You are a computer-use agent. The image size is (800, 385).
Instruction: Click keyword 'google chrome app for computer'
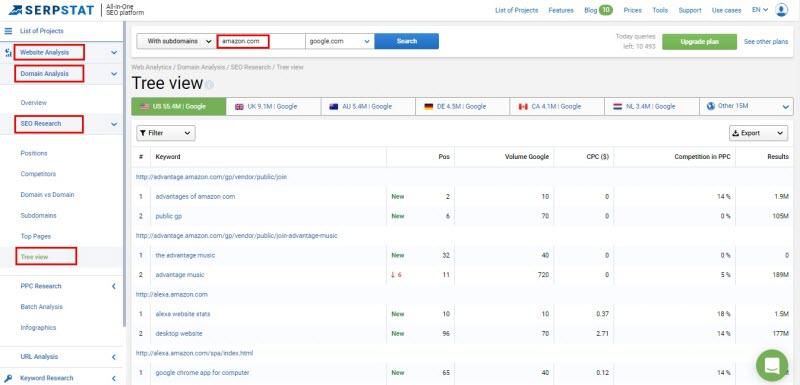coord(203,373)
